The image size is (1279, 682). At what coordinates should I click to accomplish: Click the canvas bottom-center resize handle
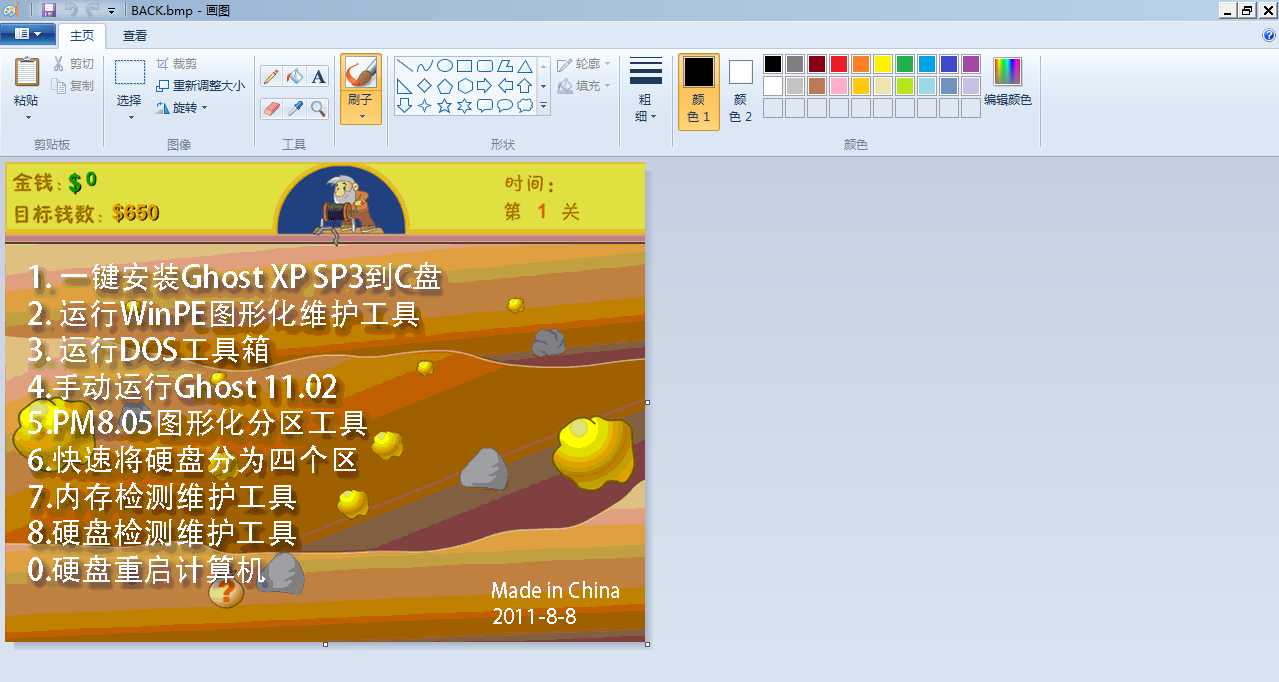click(325, 644)
